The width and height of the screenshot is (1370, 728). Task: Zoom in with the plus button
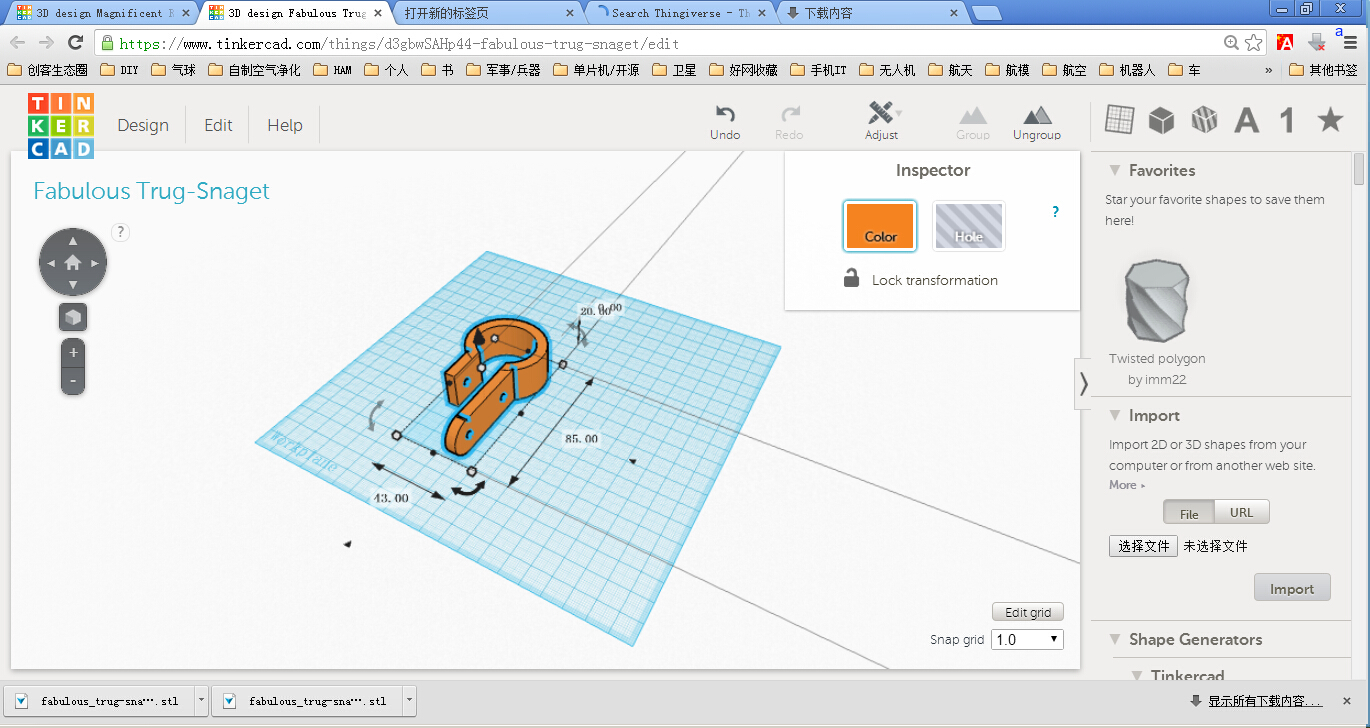73,353
